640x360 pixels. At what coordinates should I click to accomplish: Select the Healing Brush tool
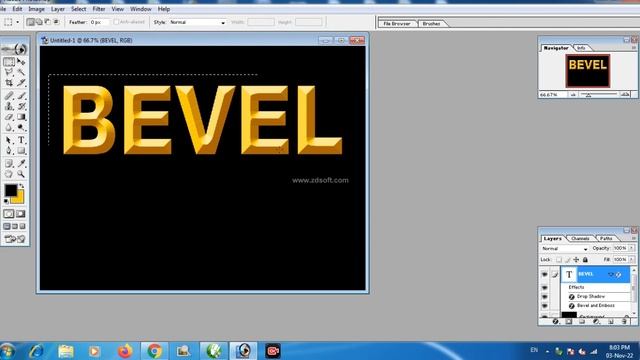(x=9, y=96)
